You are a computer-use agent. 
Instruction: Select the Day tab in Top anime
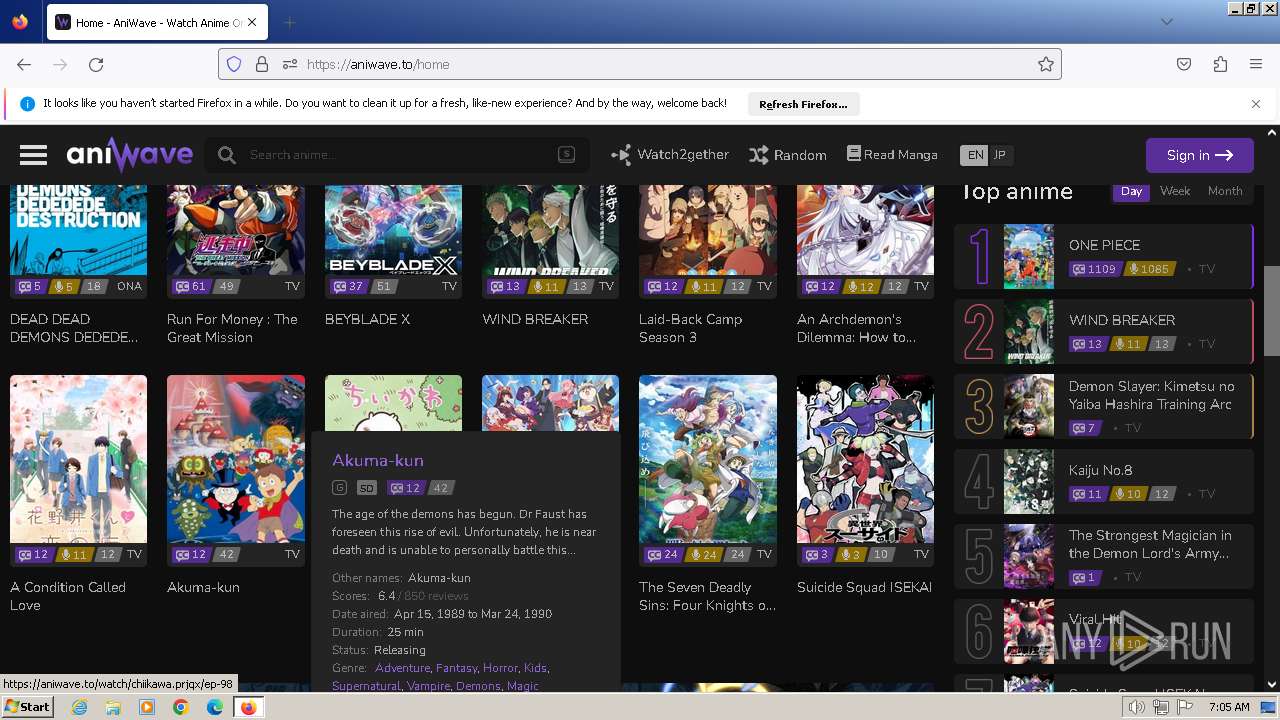click(x=1131, y=191)
